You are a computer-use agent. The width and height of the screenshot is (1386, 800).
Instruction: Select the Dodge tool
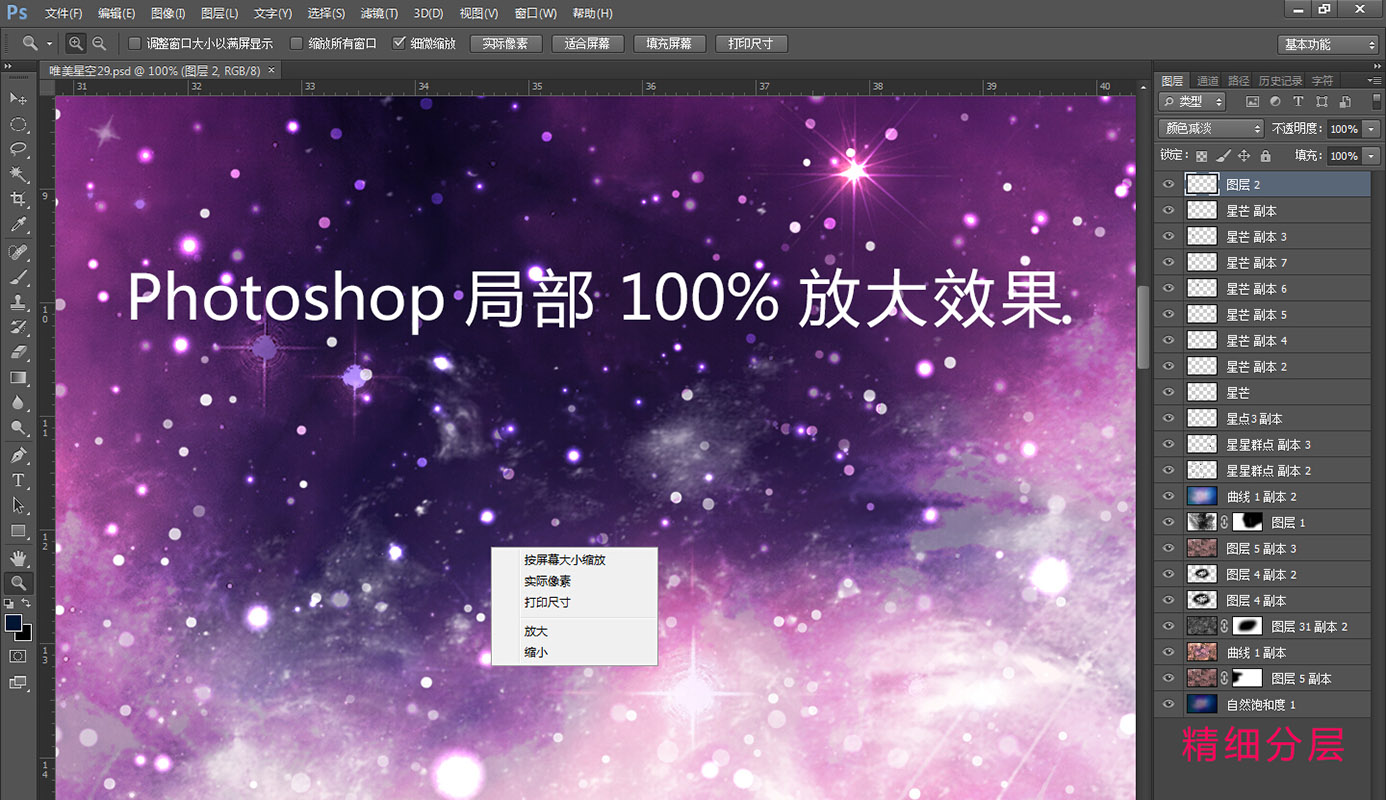click(x=18, y=428)
